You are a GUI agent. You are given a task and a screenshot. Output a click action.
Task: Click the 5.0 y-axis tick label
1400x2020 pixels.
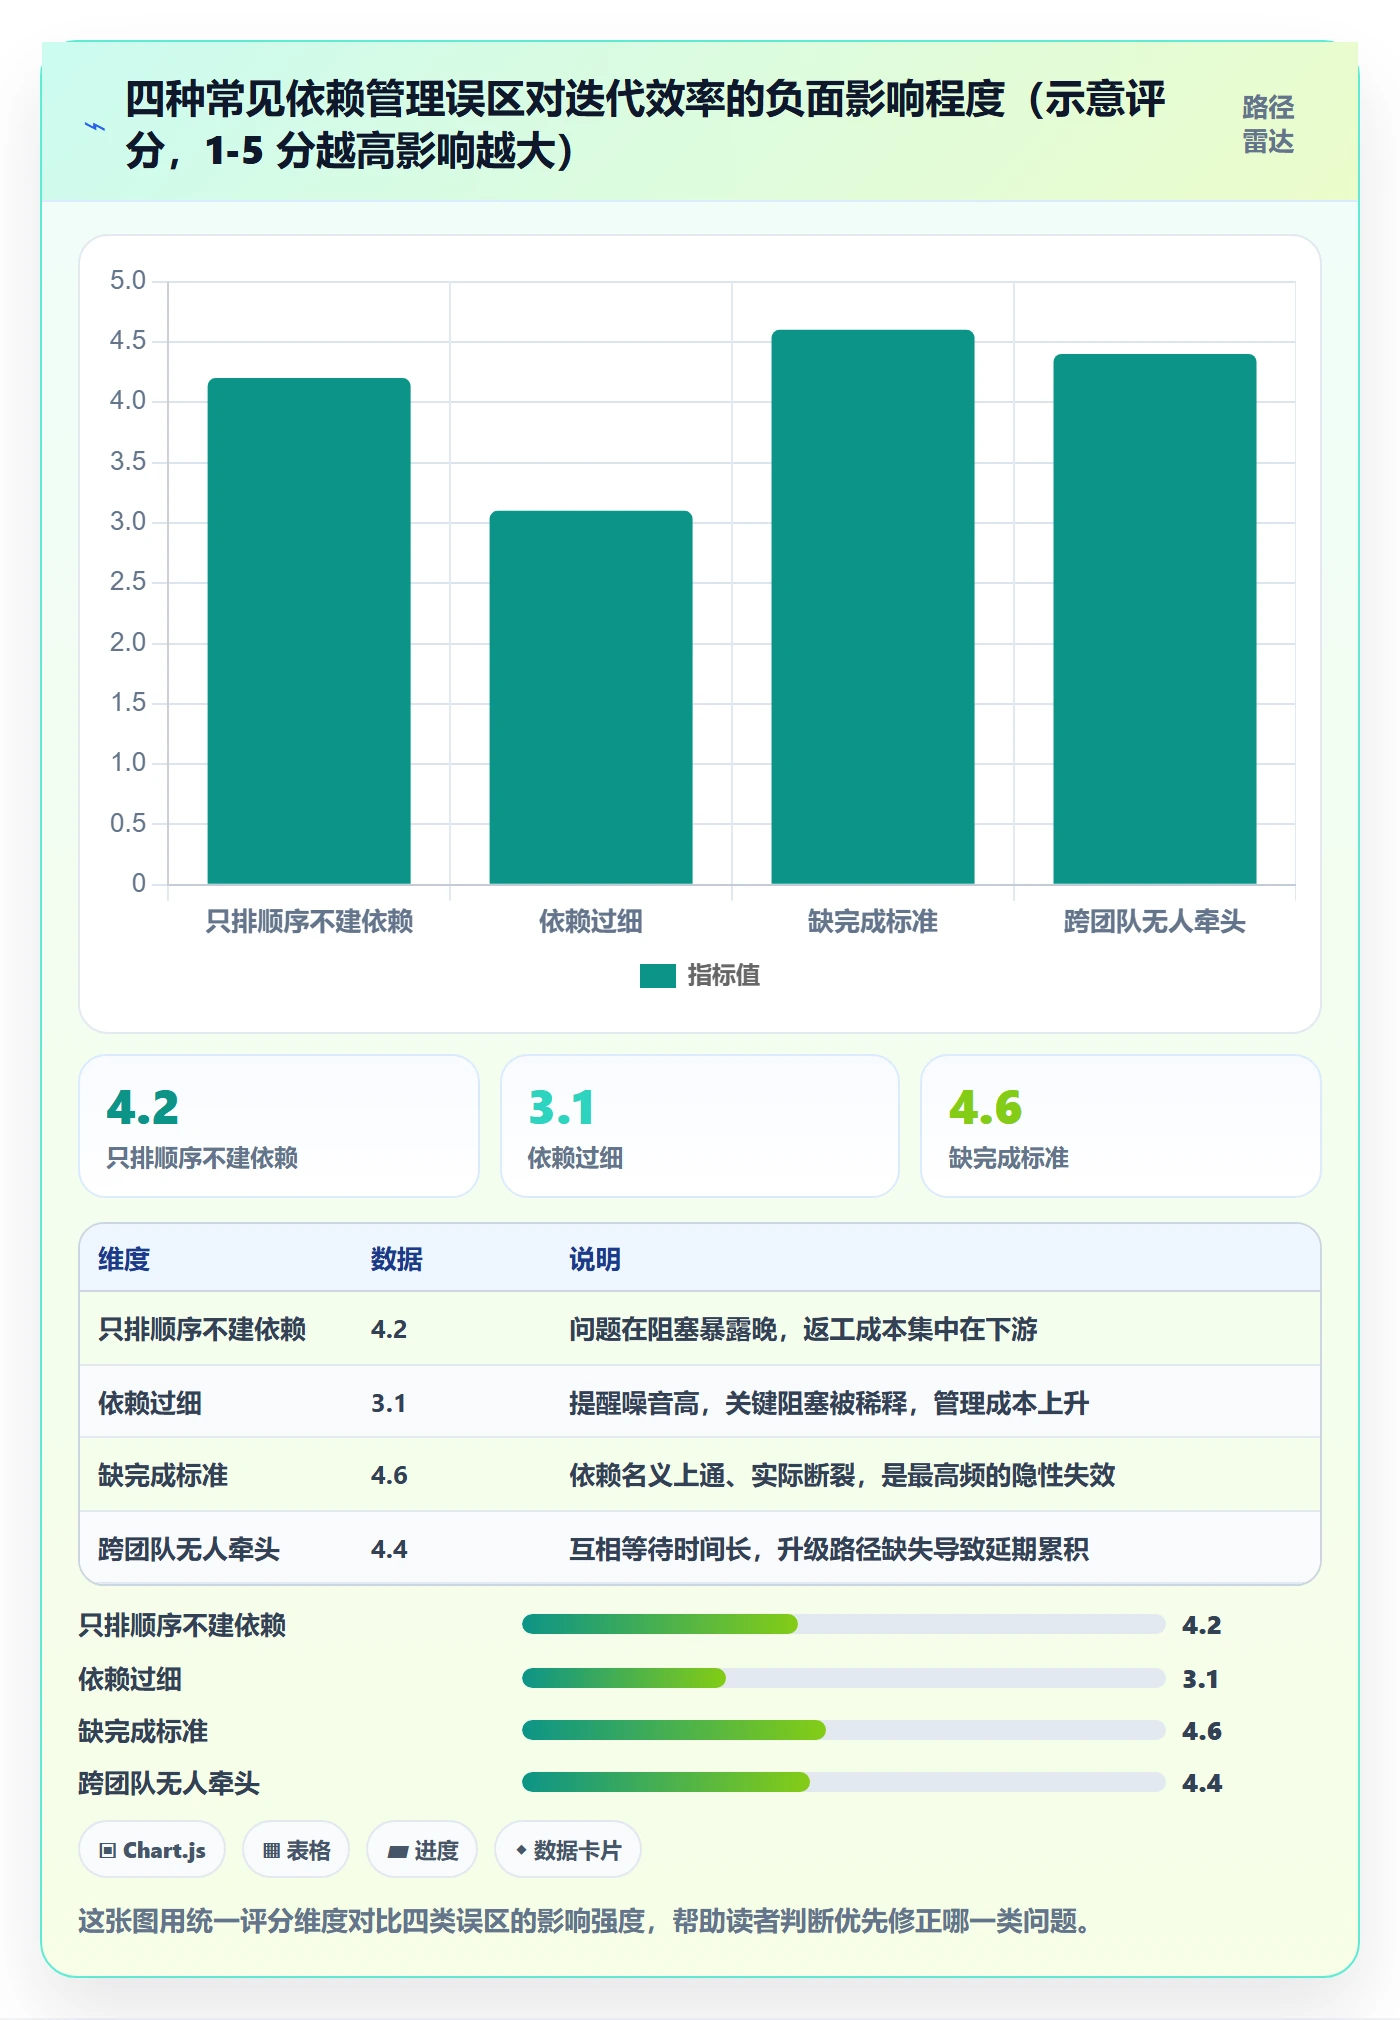(x=128, y=280)
